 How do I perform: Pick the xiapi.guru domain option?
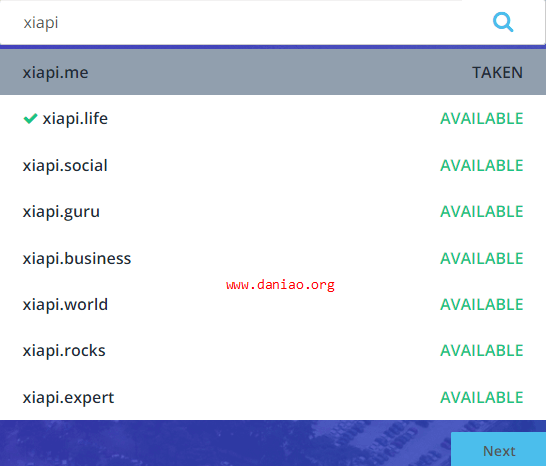(273, 211)
